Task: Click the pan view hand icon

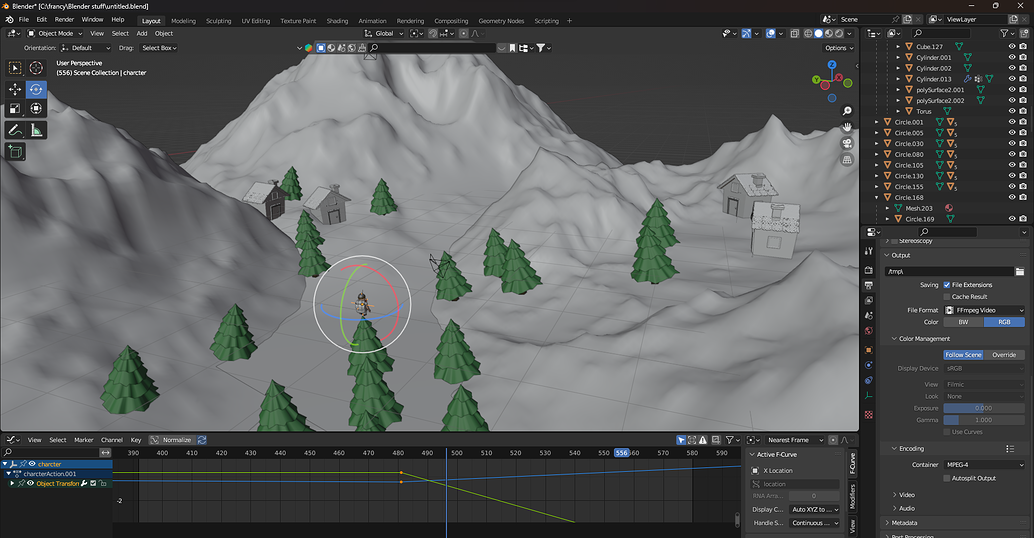Action: tap(847, 127)
